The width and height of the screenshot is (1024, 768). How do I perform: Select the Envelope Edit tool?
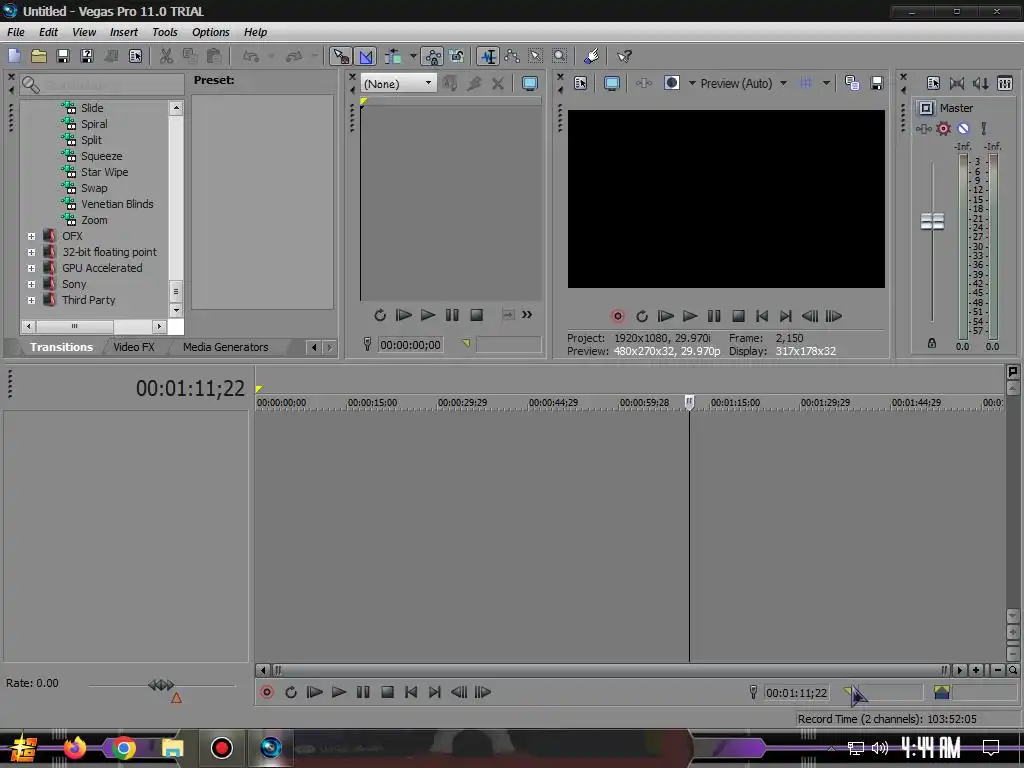[512, 56]
